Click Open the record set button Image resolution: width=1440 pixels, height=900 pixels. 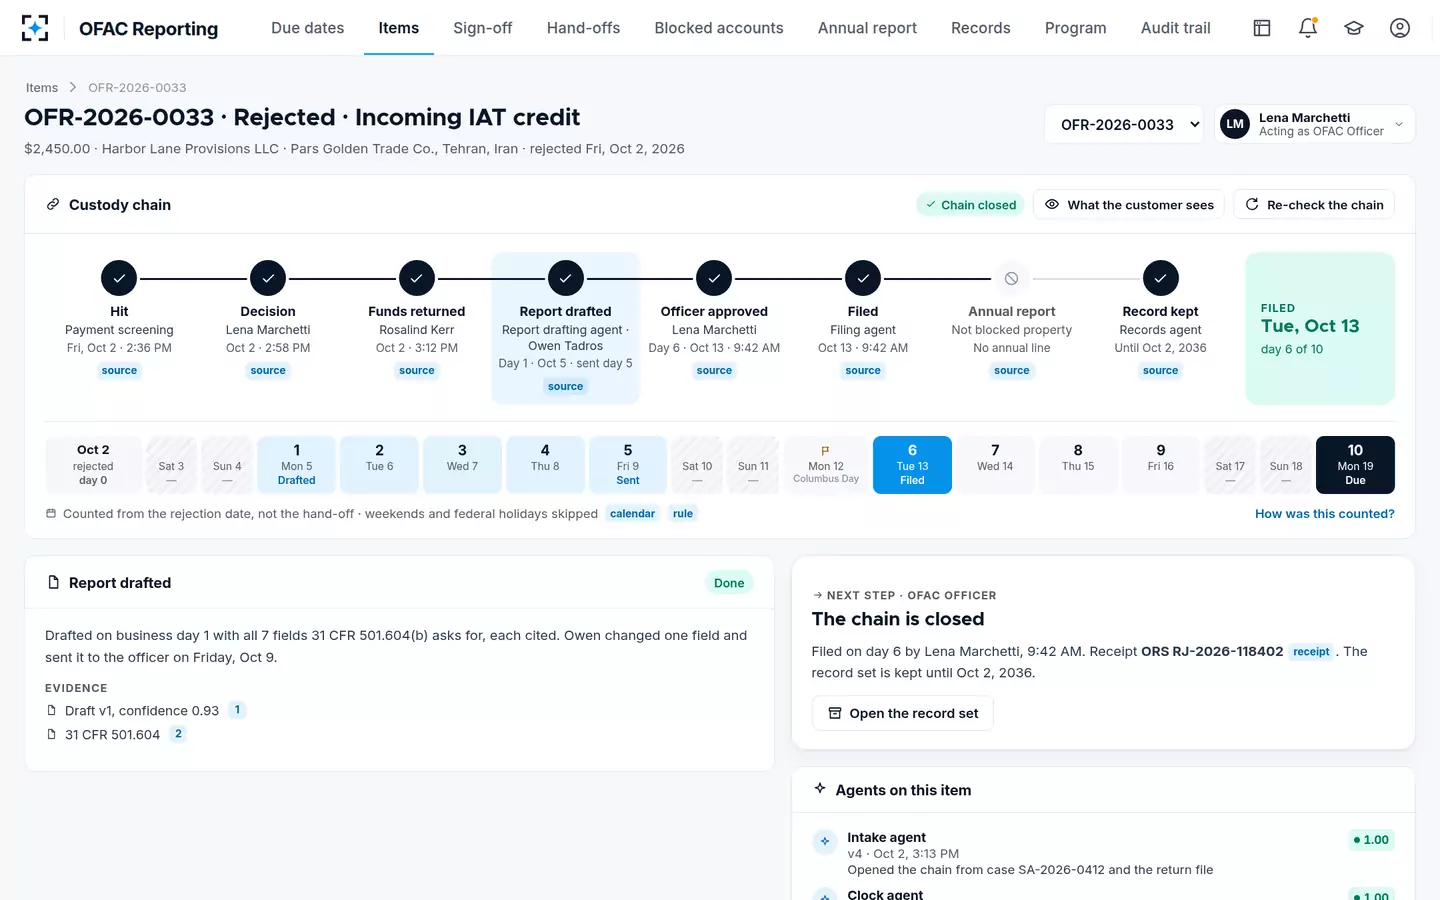coord(903,713)
